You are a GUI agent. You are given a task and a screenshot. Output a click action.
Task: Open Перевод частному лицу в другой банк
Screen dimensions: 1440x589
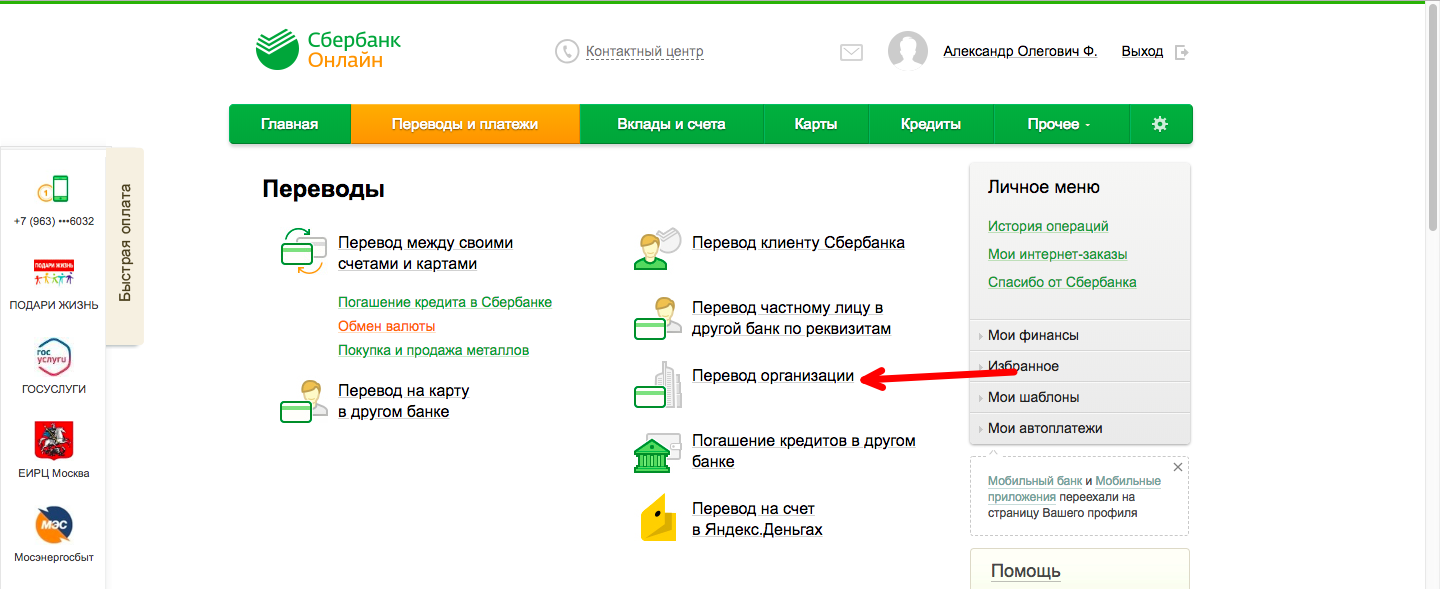791,318
